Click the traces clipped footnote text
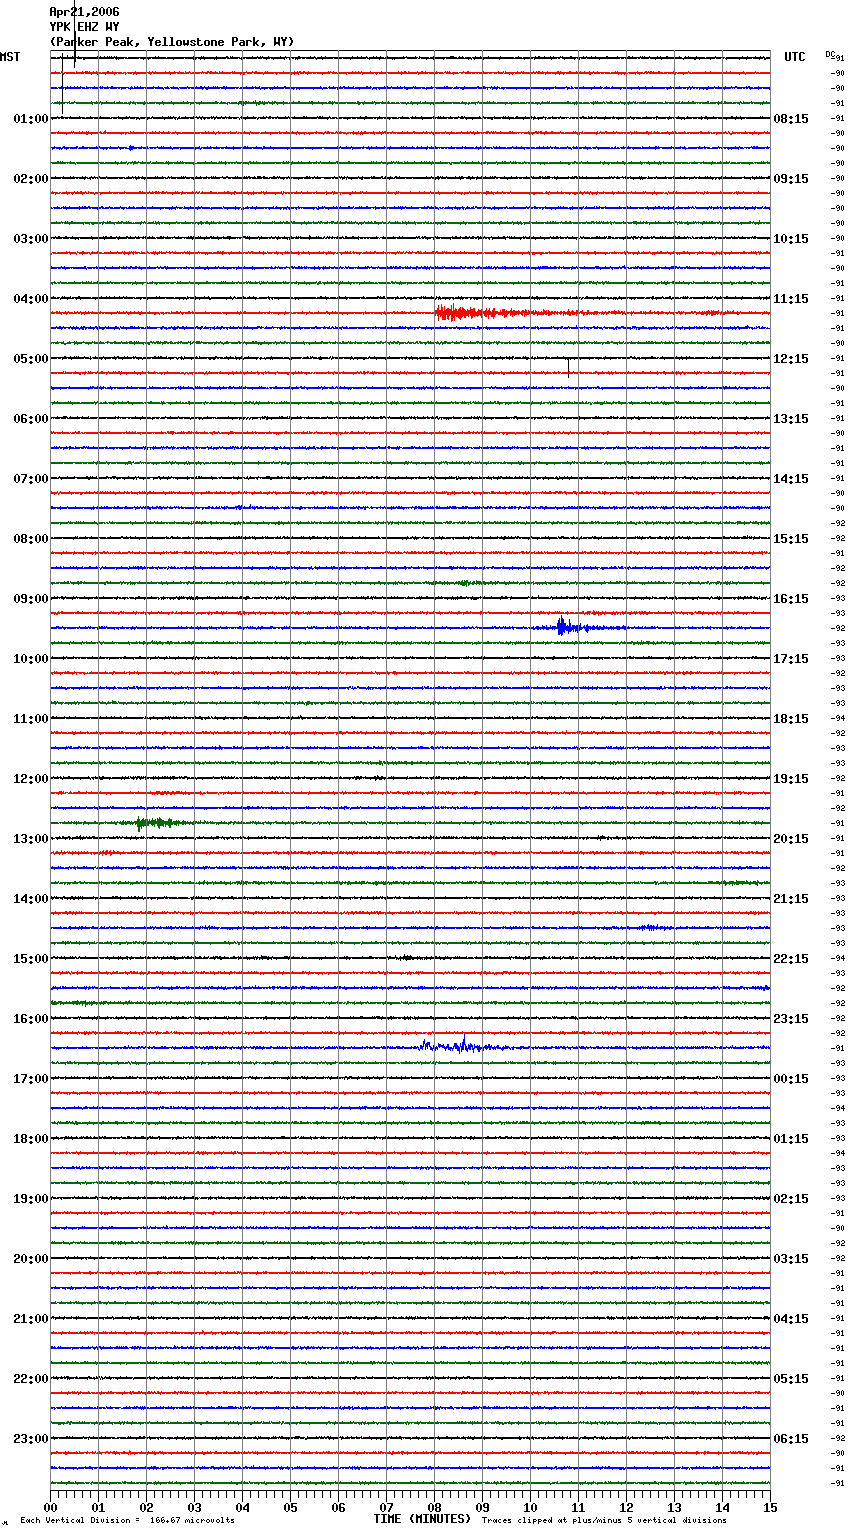850x1534 pixels. coord(604,1520)
